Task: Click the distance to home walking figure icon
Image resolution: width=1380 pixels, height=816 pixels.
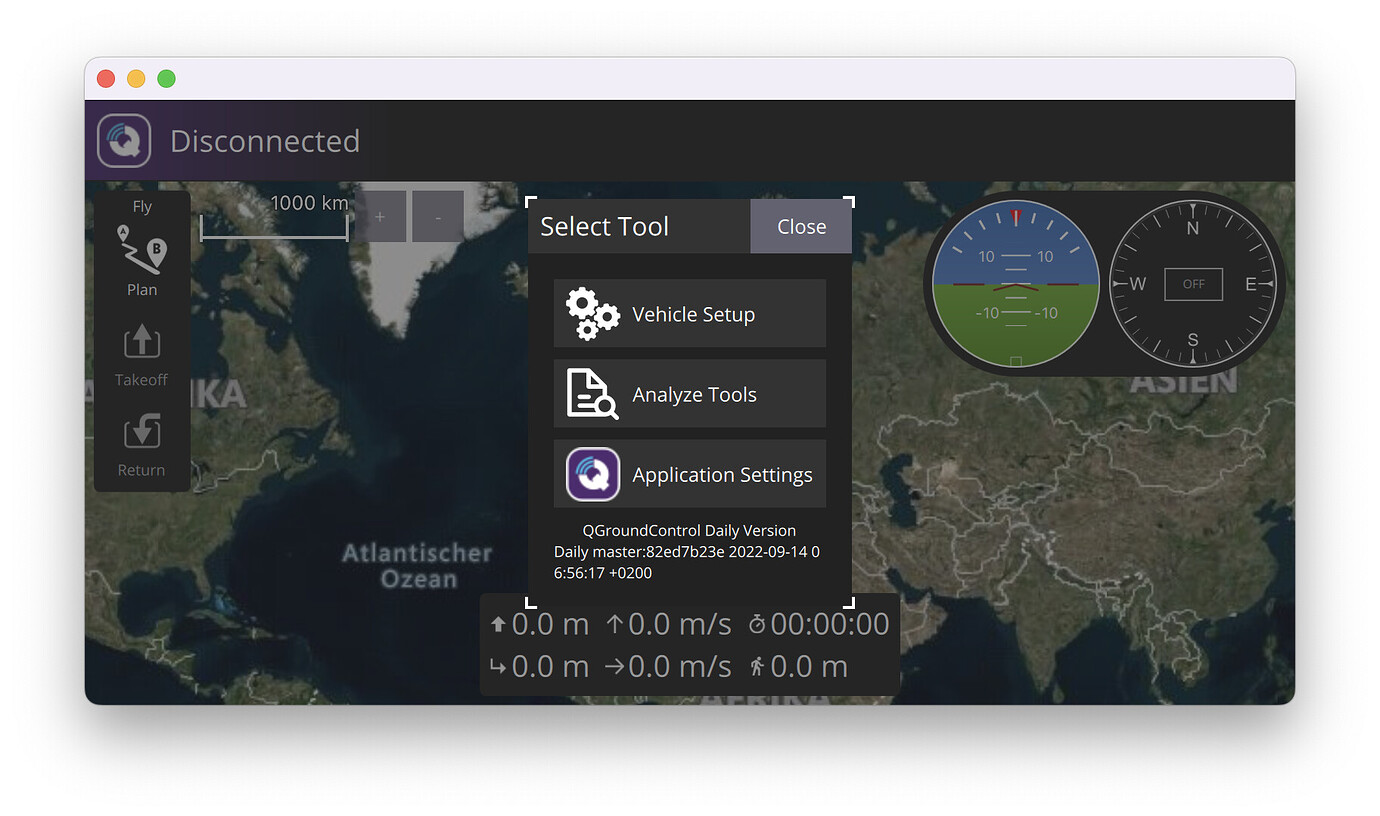Action: pyautogui.click(x=757, y=666)
